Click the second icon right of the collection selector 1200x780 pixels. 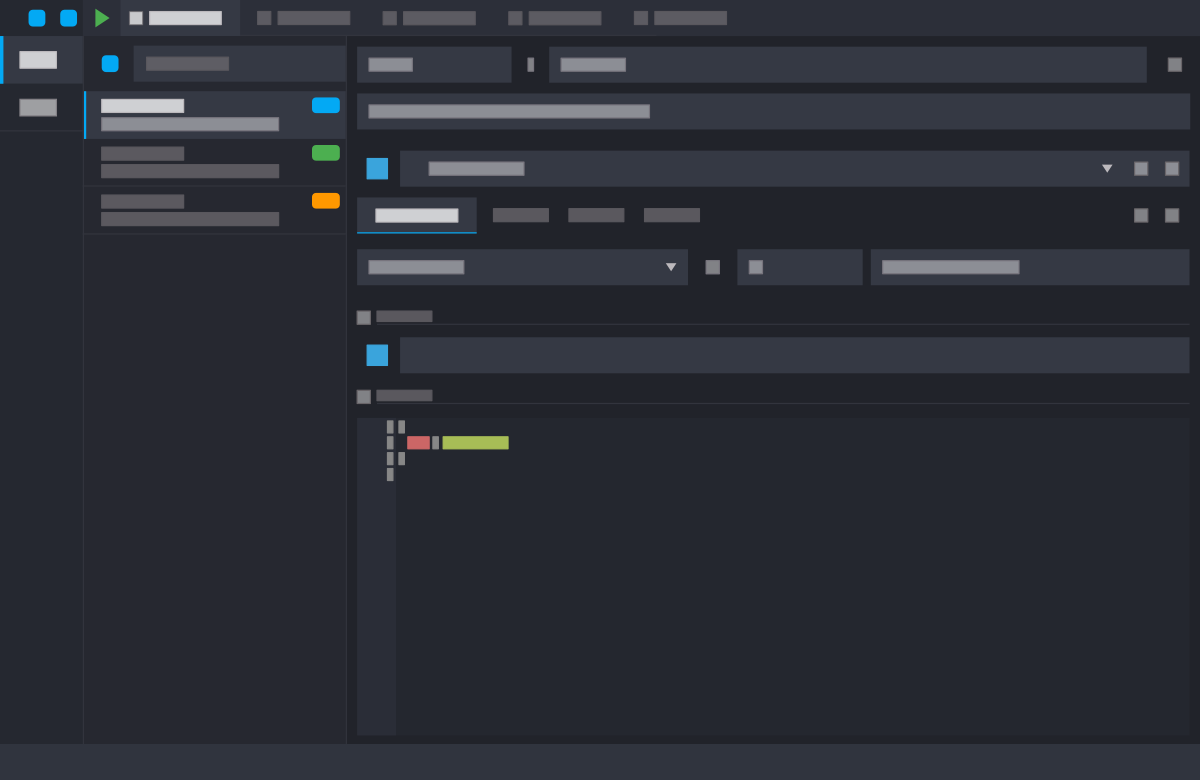(1170, 168)
